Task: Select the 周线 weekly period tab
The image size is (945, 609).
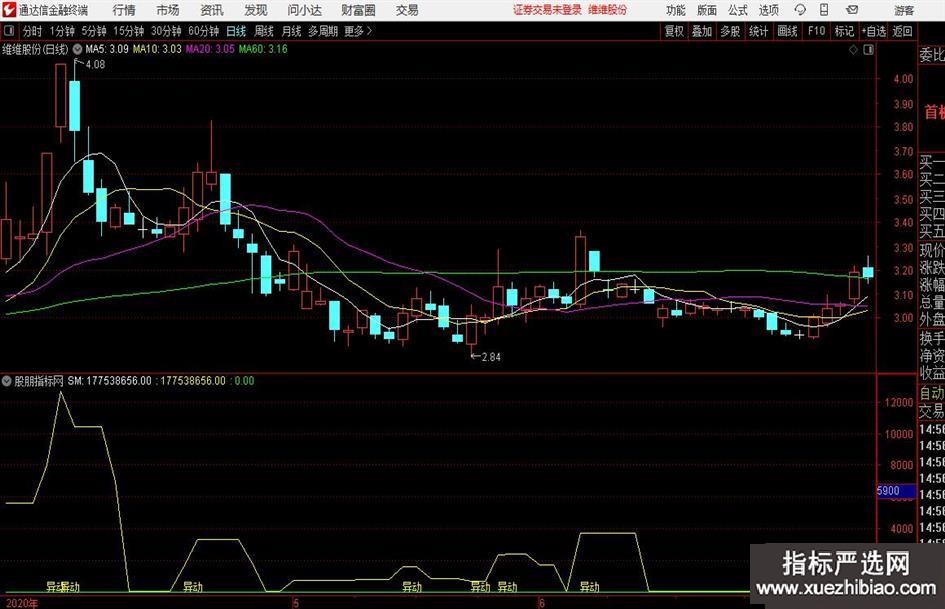Action: pyautogui.click(x=264, y=31)
